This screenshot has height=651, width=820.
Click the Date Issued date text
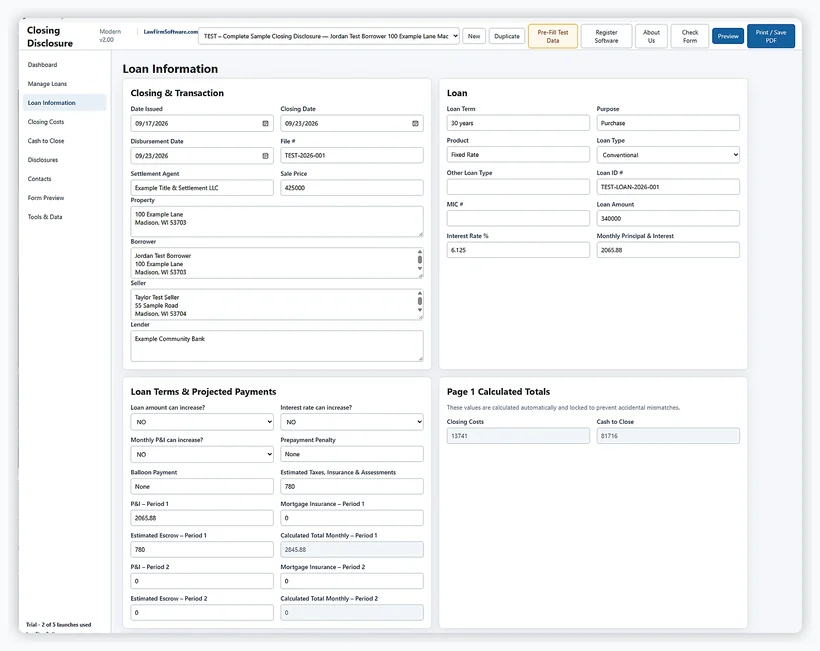point(152,123)
